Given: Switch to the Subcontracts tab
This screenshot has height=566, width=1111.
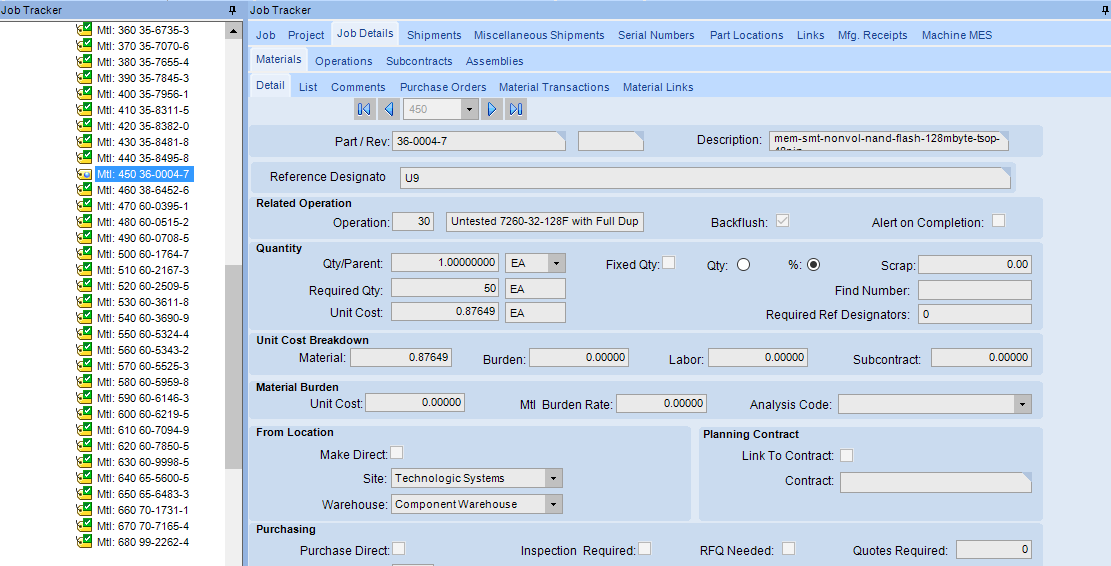Looking at the screenshot, I should pos(419,61).
